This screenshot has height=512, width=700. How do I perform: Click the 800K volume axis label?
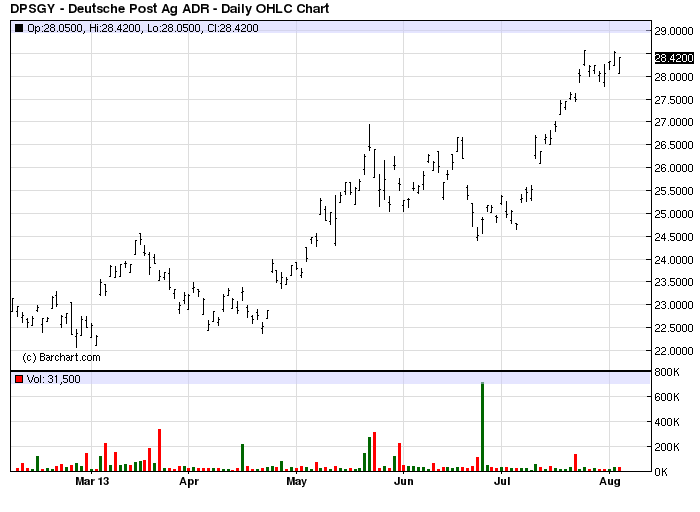tap(667, 372)
